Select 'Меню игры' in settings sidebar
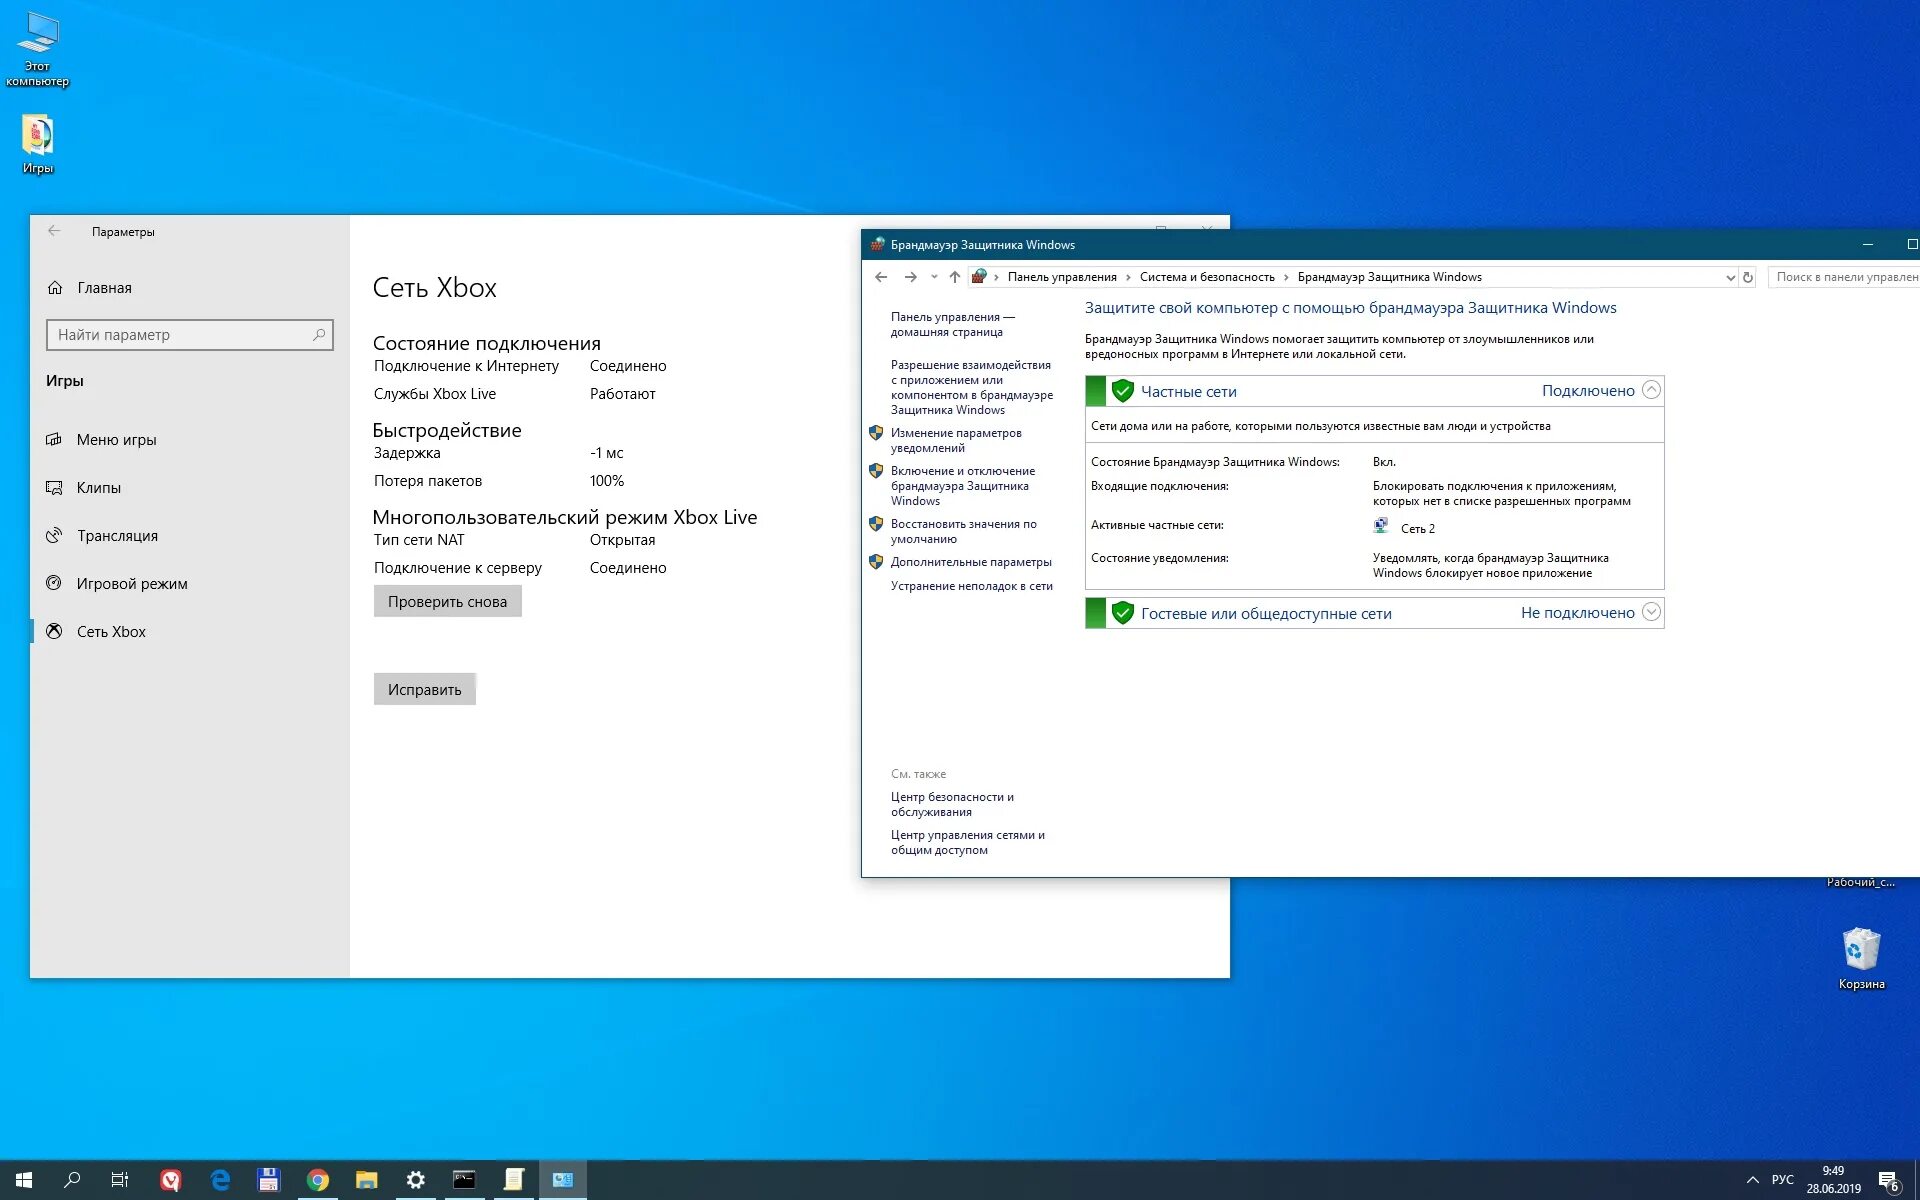1920x1200 pixels. 190,440
